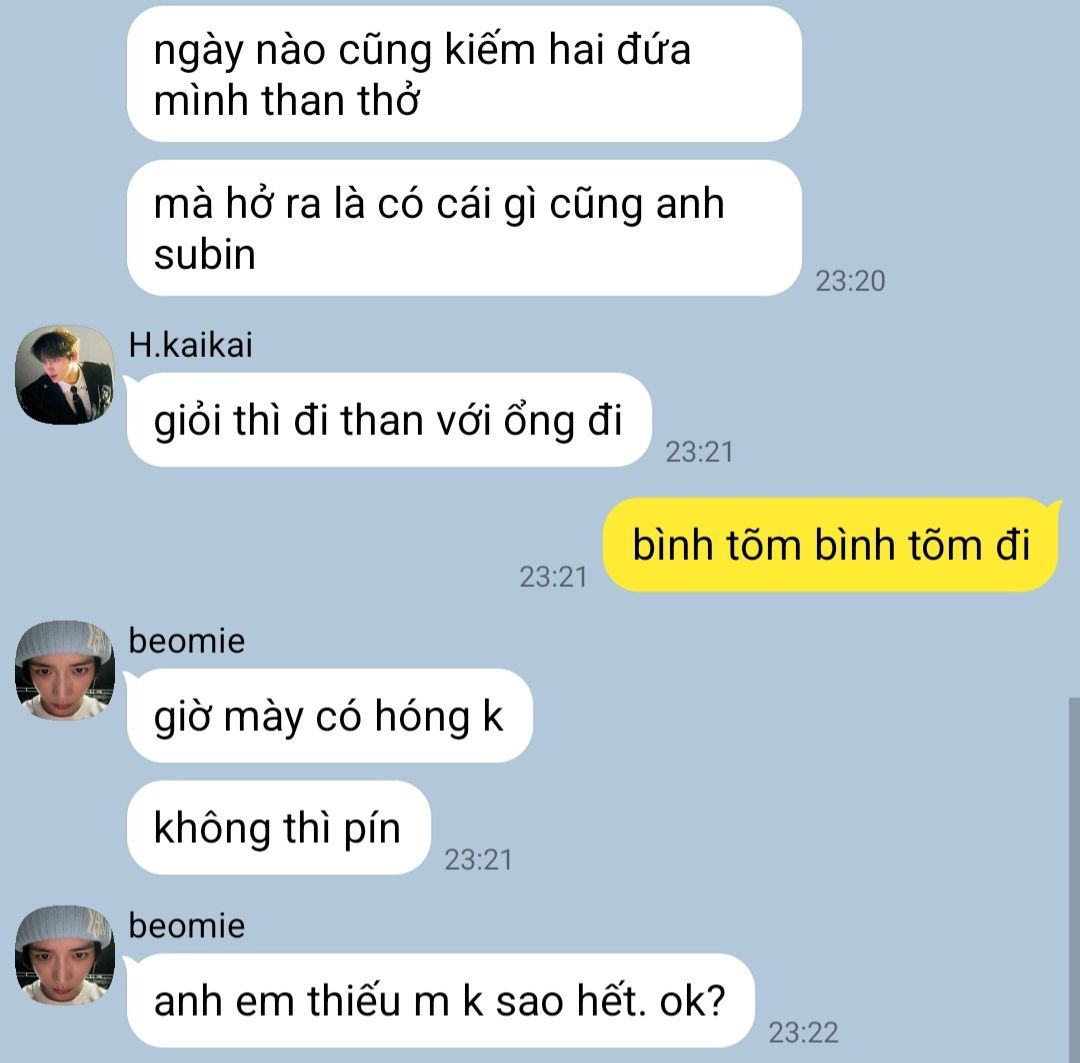Click the H.kaikai sender name
The height and width of the screenshot is (1063, 1080).
tap(191, 344)
